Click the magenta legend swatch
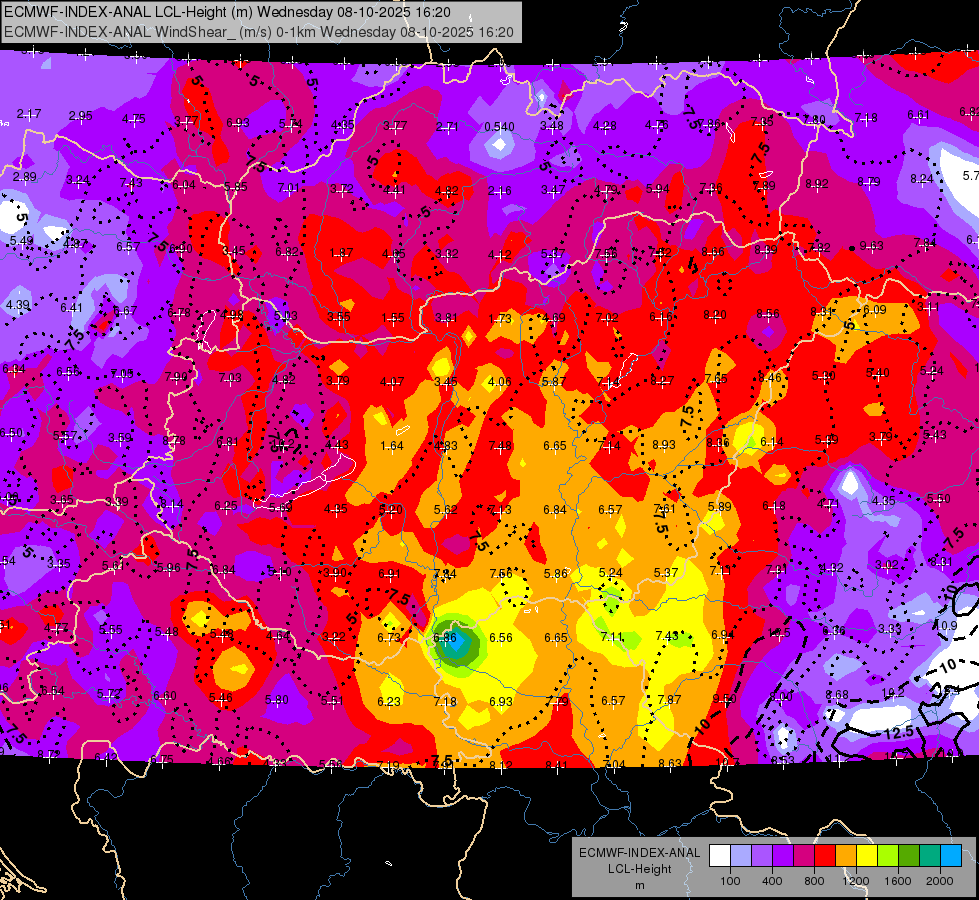Image resolution: width=979 pixels, height=900 pixels. (x=804, y=856)
